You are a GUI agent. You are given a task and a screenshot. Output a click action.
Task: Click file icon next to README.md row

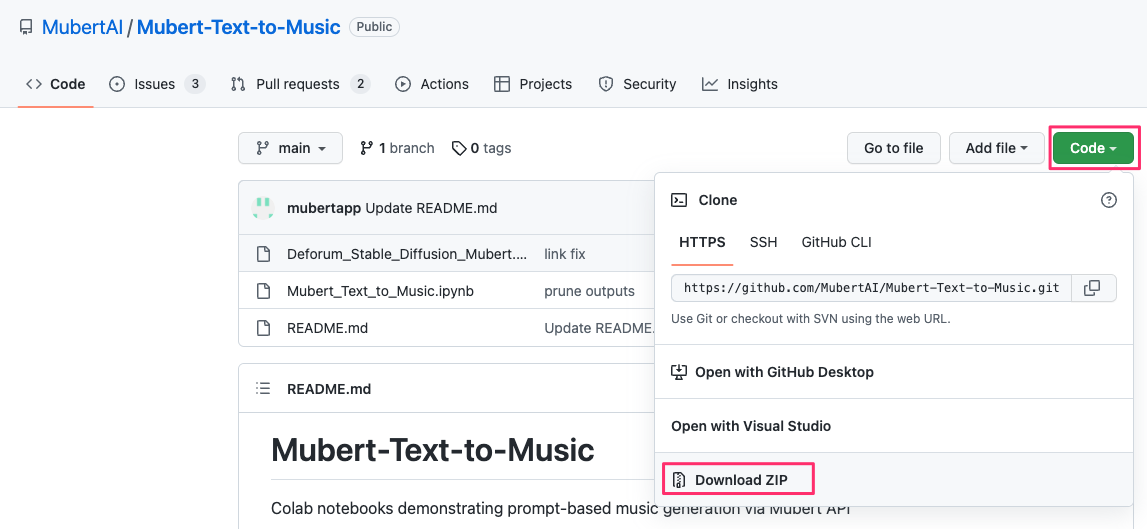pos(263,329)
